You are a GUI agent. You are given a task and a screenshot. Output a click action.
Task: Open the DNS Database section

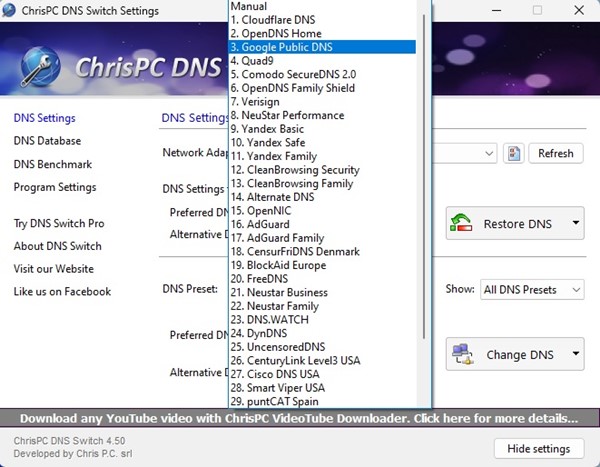(x=47, y=141)
